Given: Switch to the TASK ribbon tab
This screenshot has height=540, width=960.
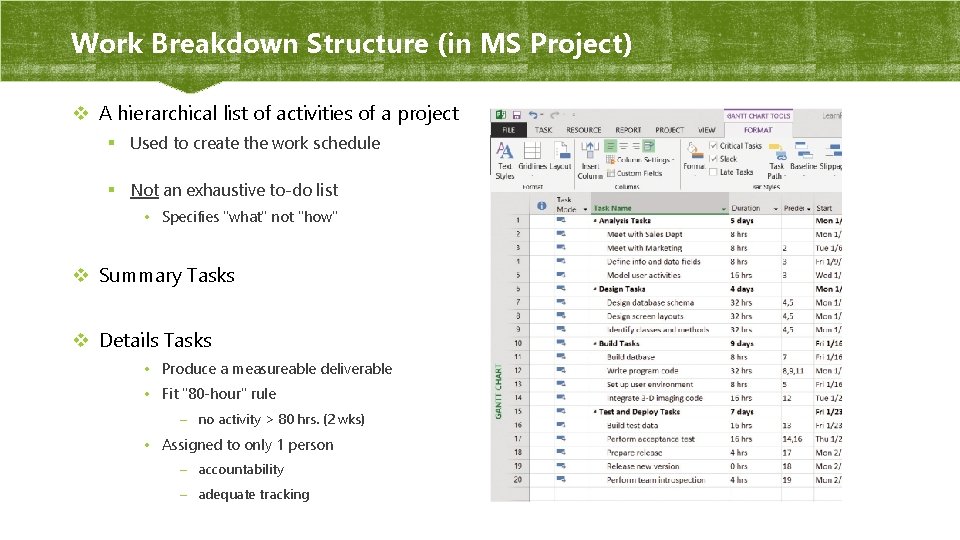Looking at the screenshot, I should 543,130.
